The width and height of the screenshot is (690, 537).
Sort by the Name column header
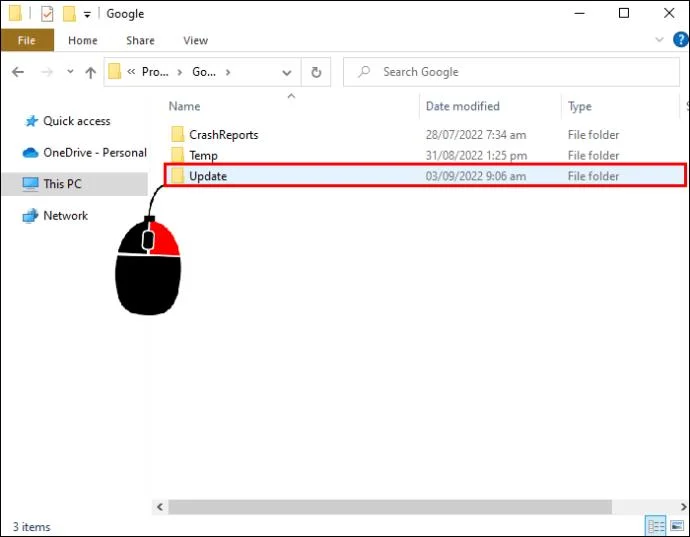184,106
